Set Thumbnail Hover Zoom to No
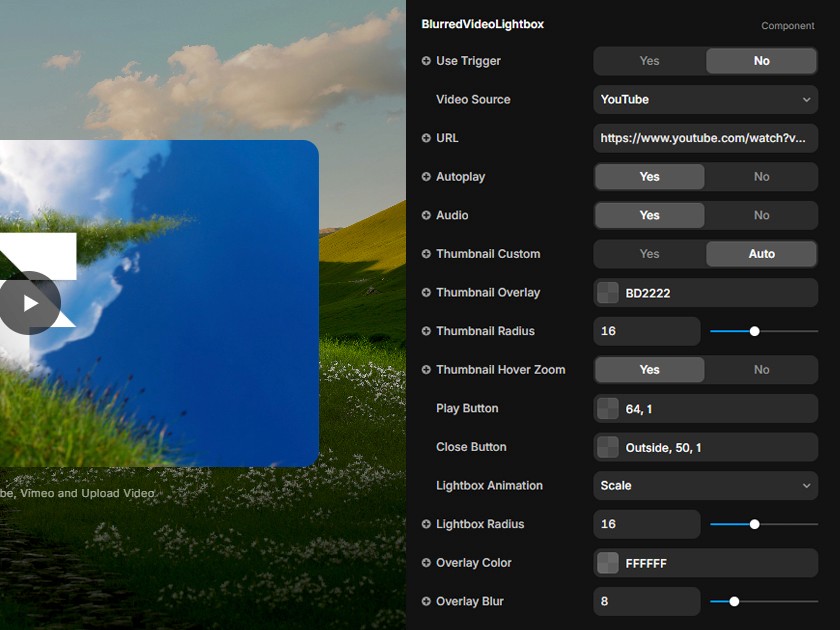Screen dimensions: 840x630 coord(761,369)
